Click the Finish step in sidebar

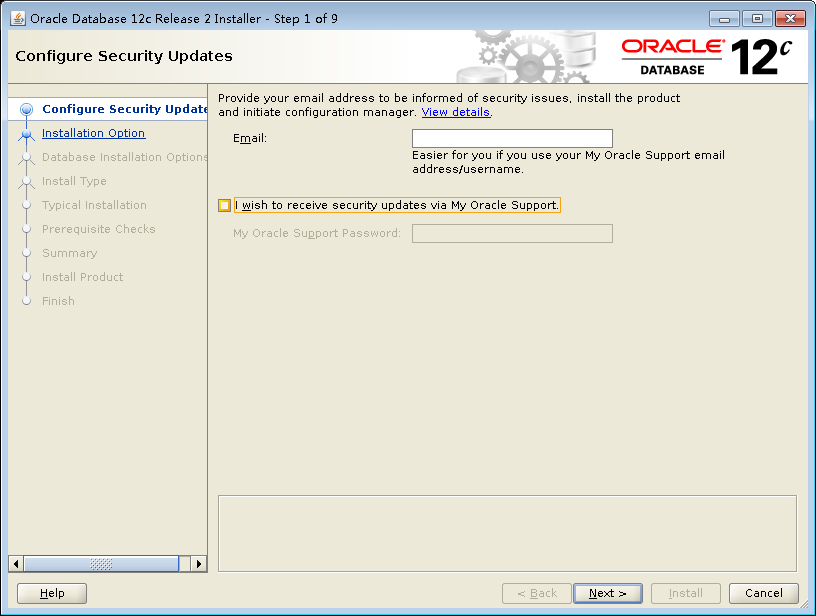58,301
